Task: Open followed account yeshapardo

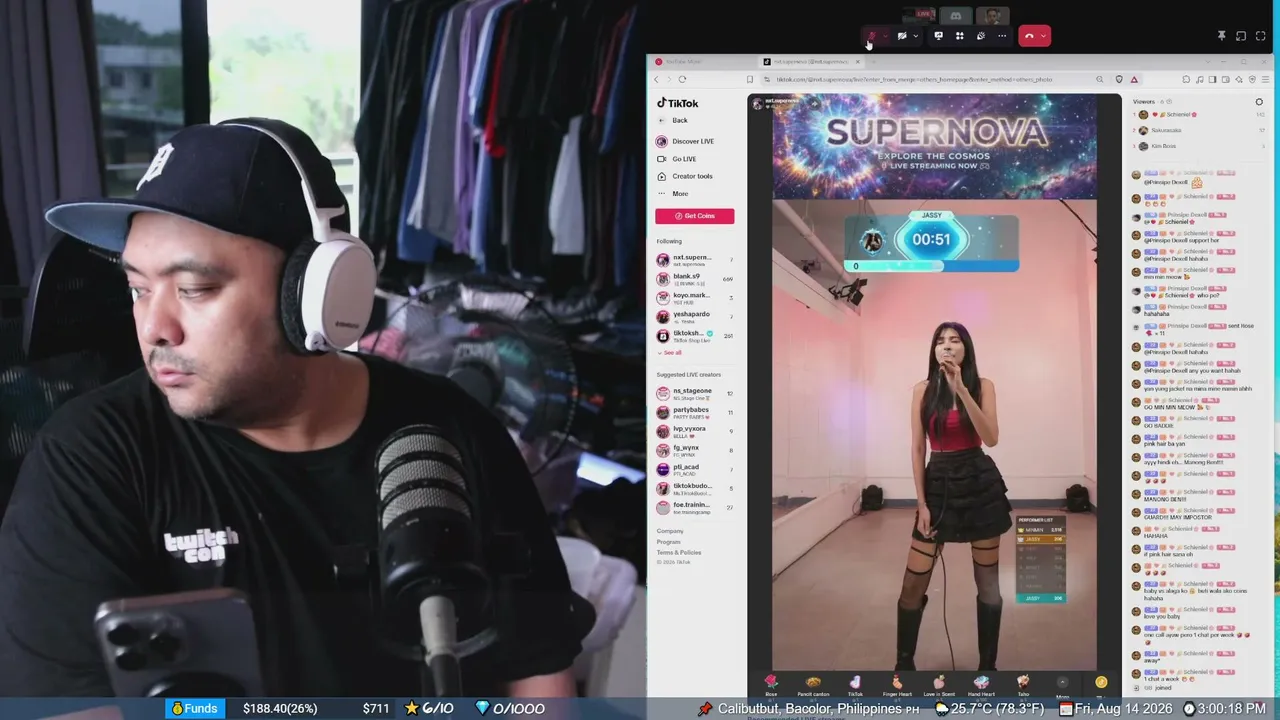Action: coord(695,316)
